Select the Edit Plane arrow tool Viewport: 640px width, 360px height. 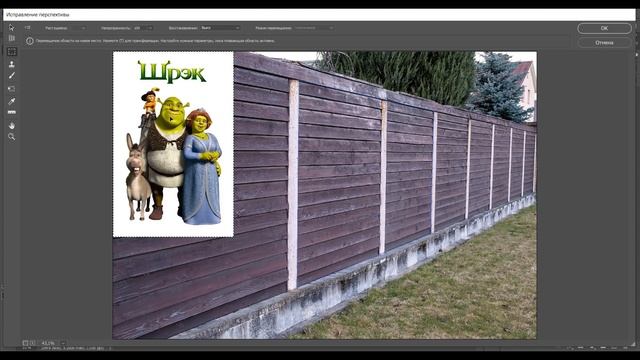click(x=11, y=27)
